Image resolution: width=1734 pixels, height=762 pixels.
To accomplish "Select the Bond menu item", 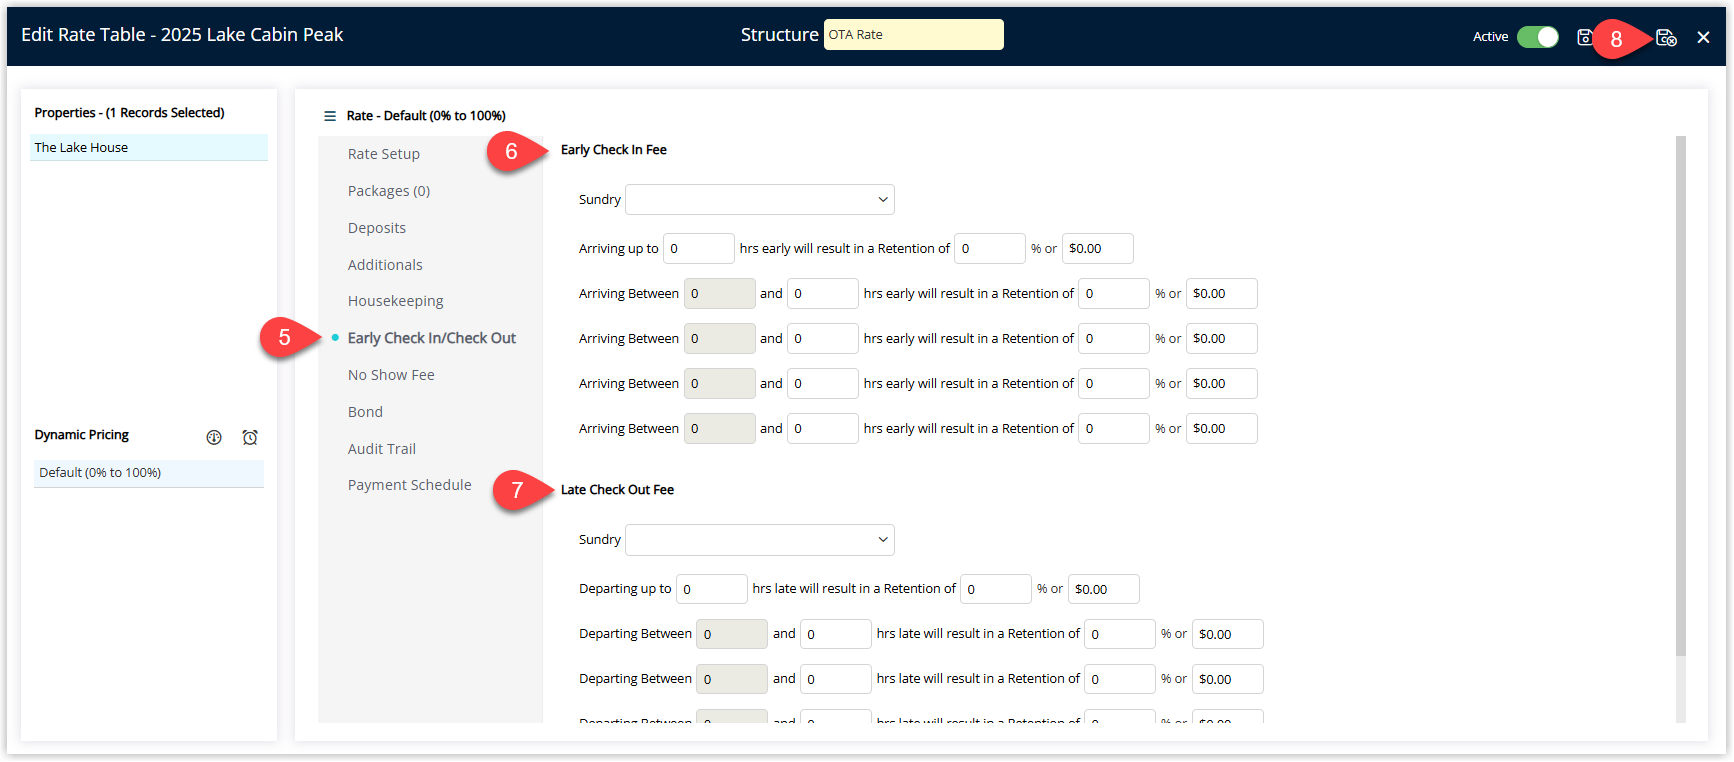I will point(365,412).
